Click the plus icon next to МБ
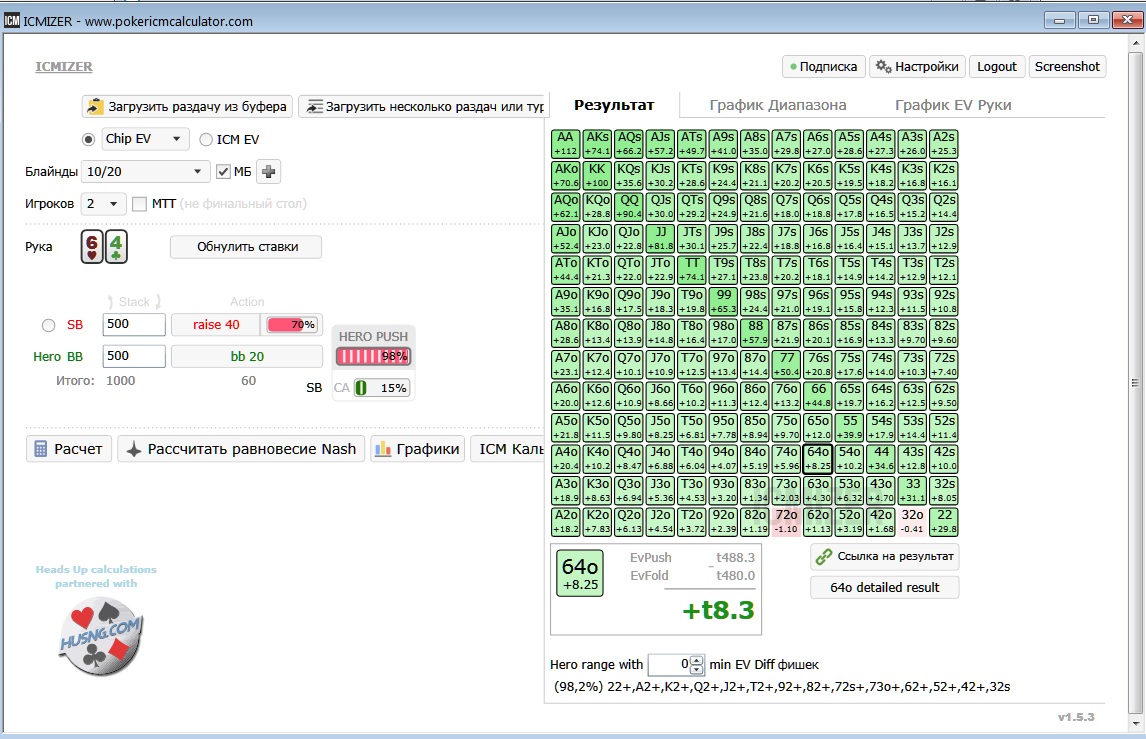1146x739 pixels. point(268,172)
